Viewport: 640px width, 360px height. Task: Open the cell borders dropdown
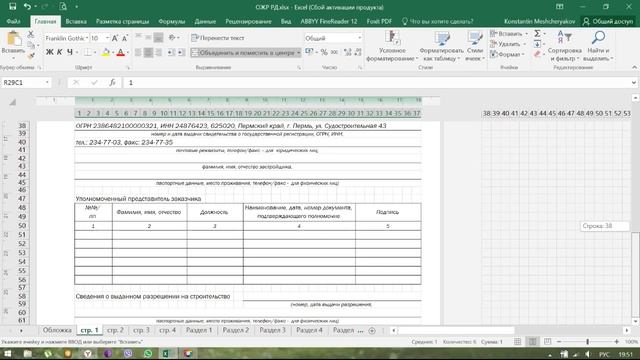(x=95, y=52)
